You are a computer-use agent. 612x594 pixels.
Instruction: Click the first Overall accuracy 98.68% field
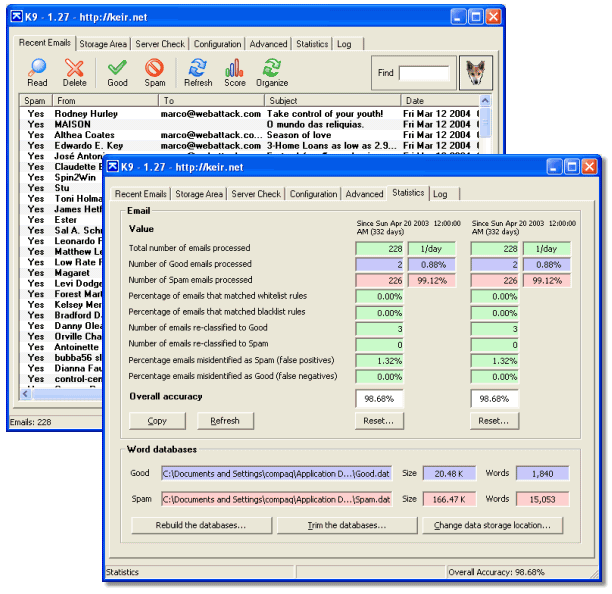coord(379,398)
